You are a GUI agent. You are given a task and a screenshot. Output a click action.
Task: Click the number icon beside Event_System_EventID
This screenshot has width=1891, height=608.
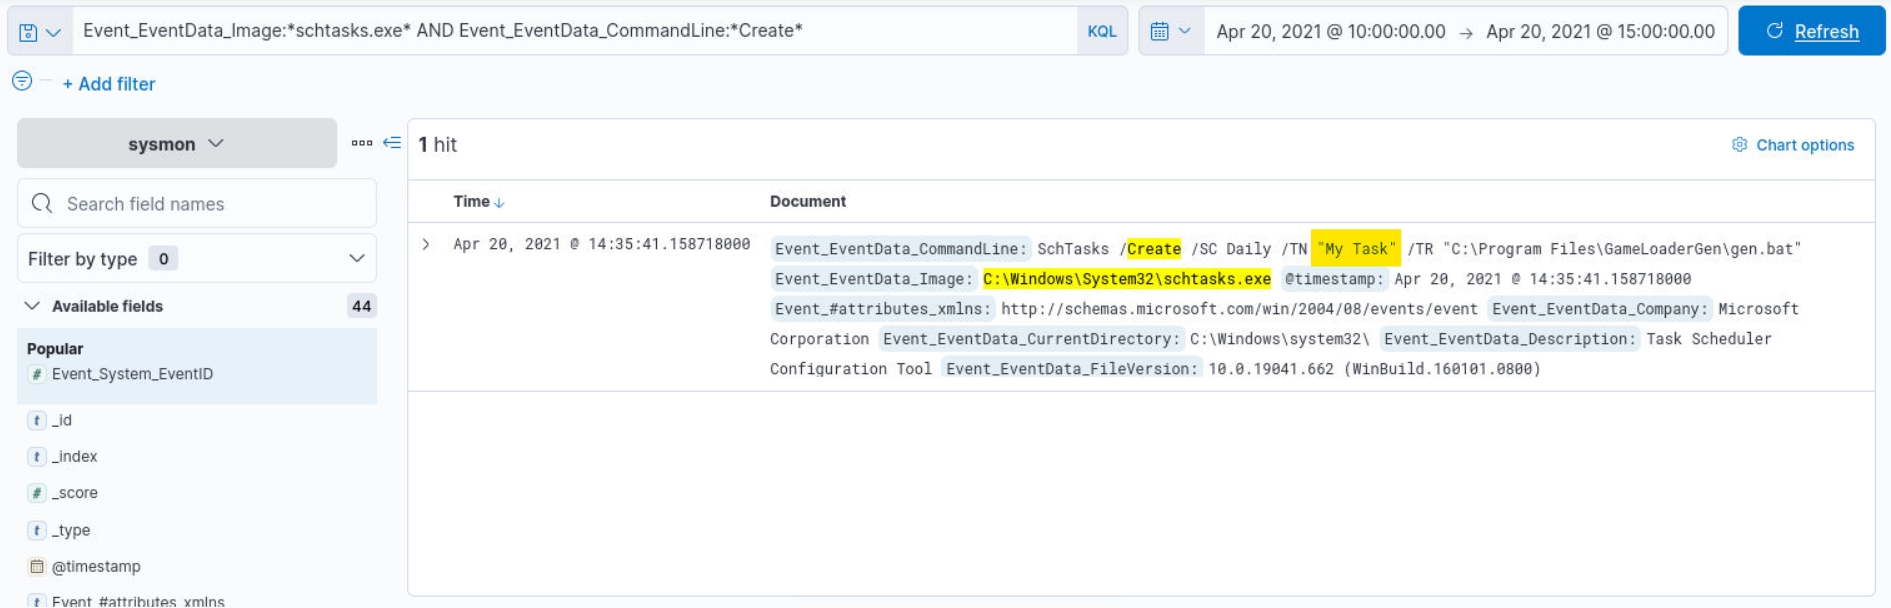pos(37,374)
